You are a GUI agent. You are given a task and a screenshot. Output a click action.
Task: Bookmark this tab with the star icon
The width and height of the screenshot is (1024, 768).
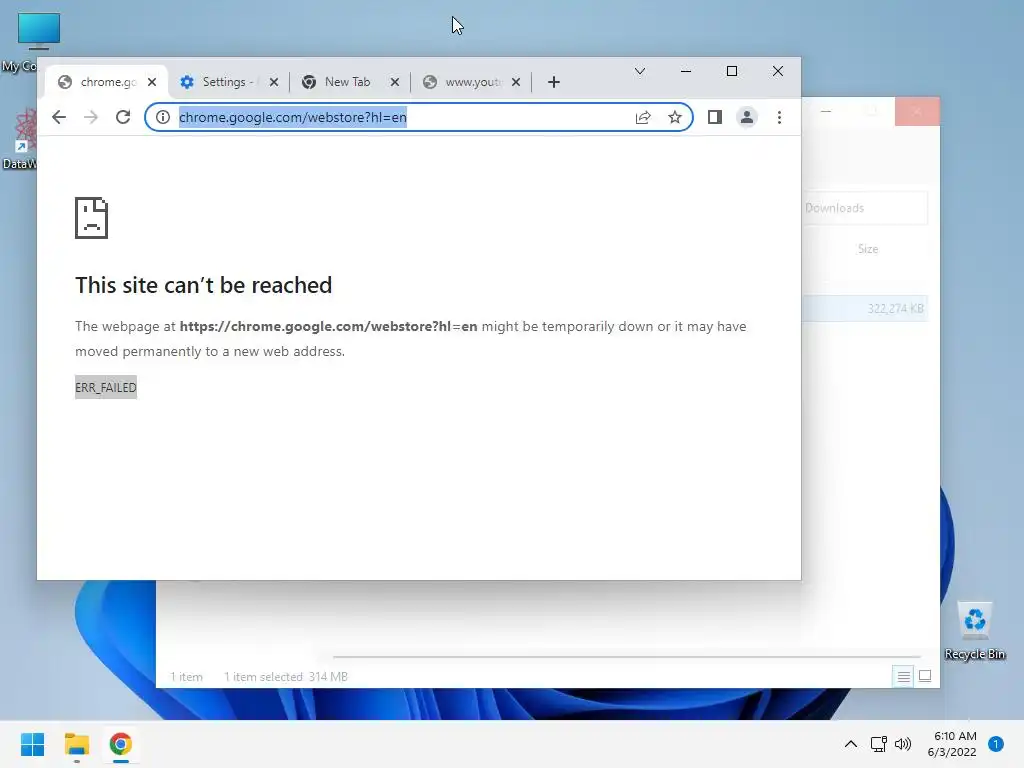coord(675,117)
